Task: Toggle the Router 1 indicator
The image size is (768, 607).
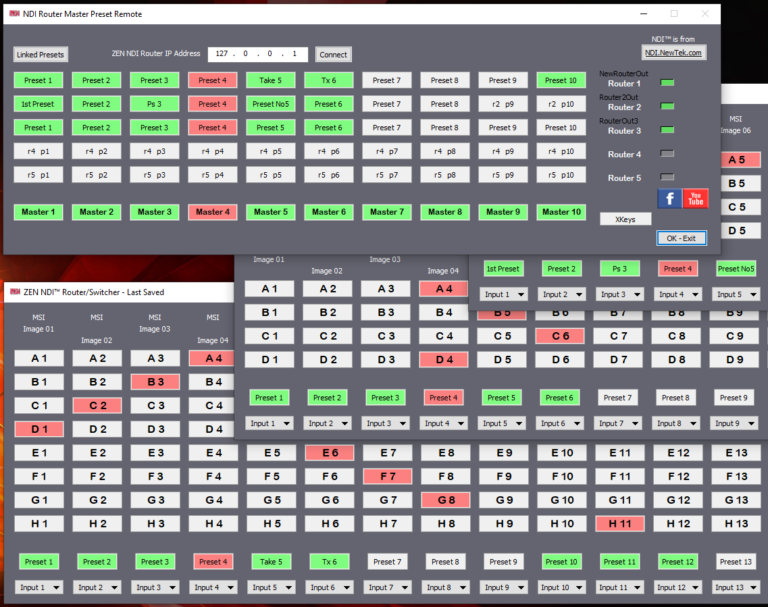Action: 668,83
